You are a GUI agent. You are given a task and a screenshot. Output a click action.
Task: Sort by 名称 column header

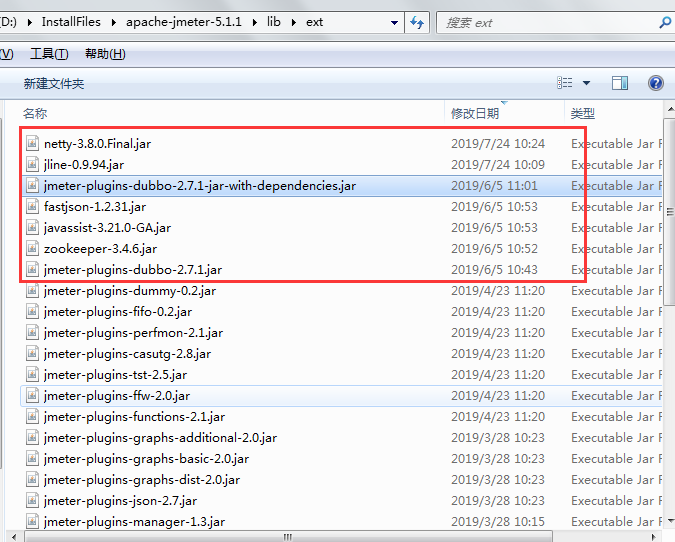tap(35, 114)
